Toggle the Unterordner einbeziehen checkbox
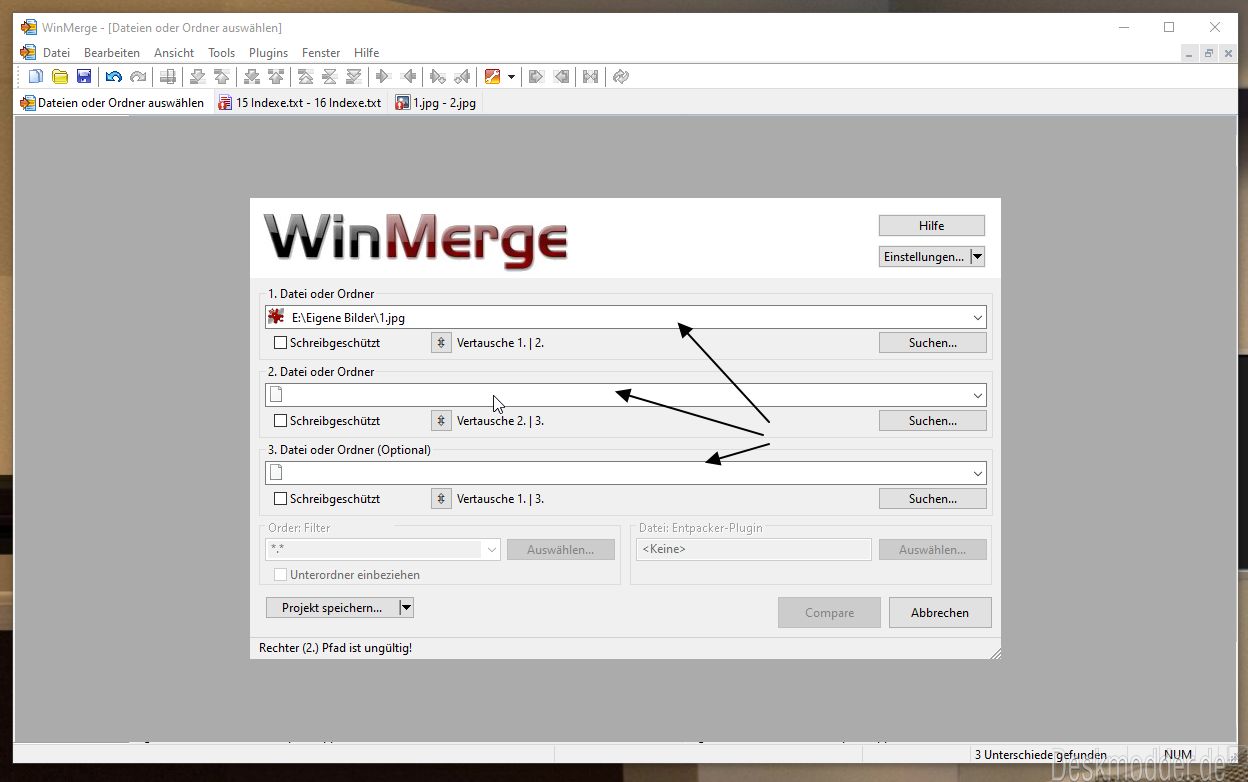This screenshot has width=1248, height=782. [281, 575]
